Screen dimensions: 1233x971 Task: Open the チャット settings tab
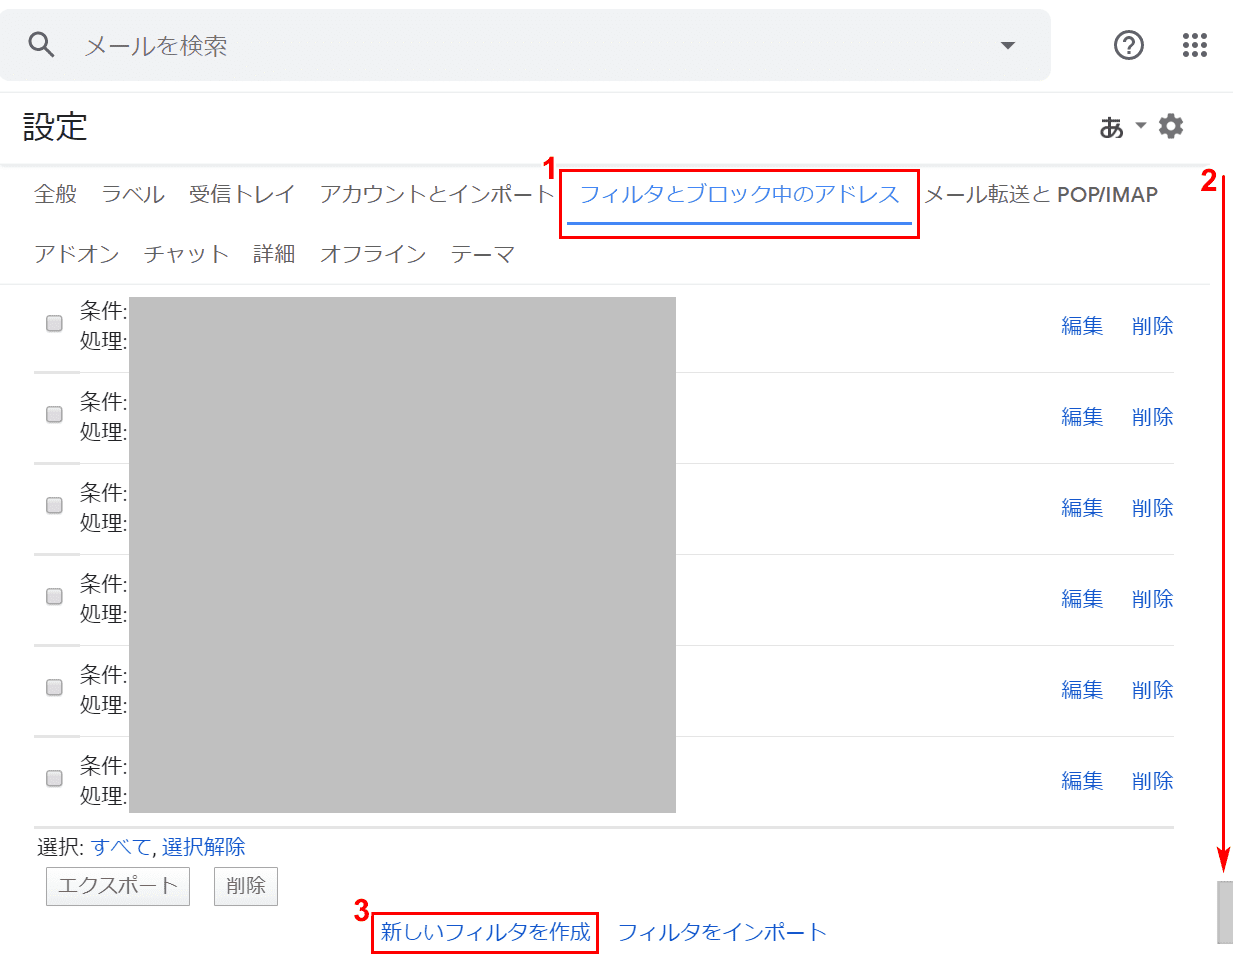(x=187, y=254)
